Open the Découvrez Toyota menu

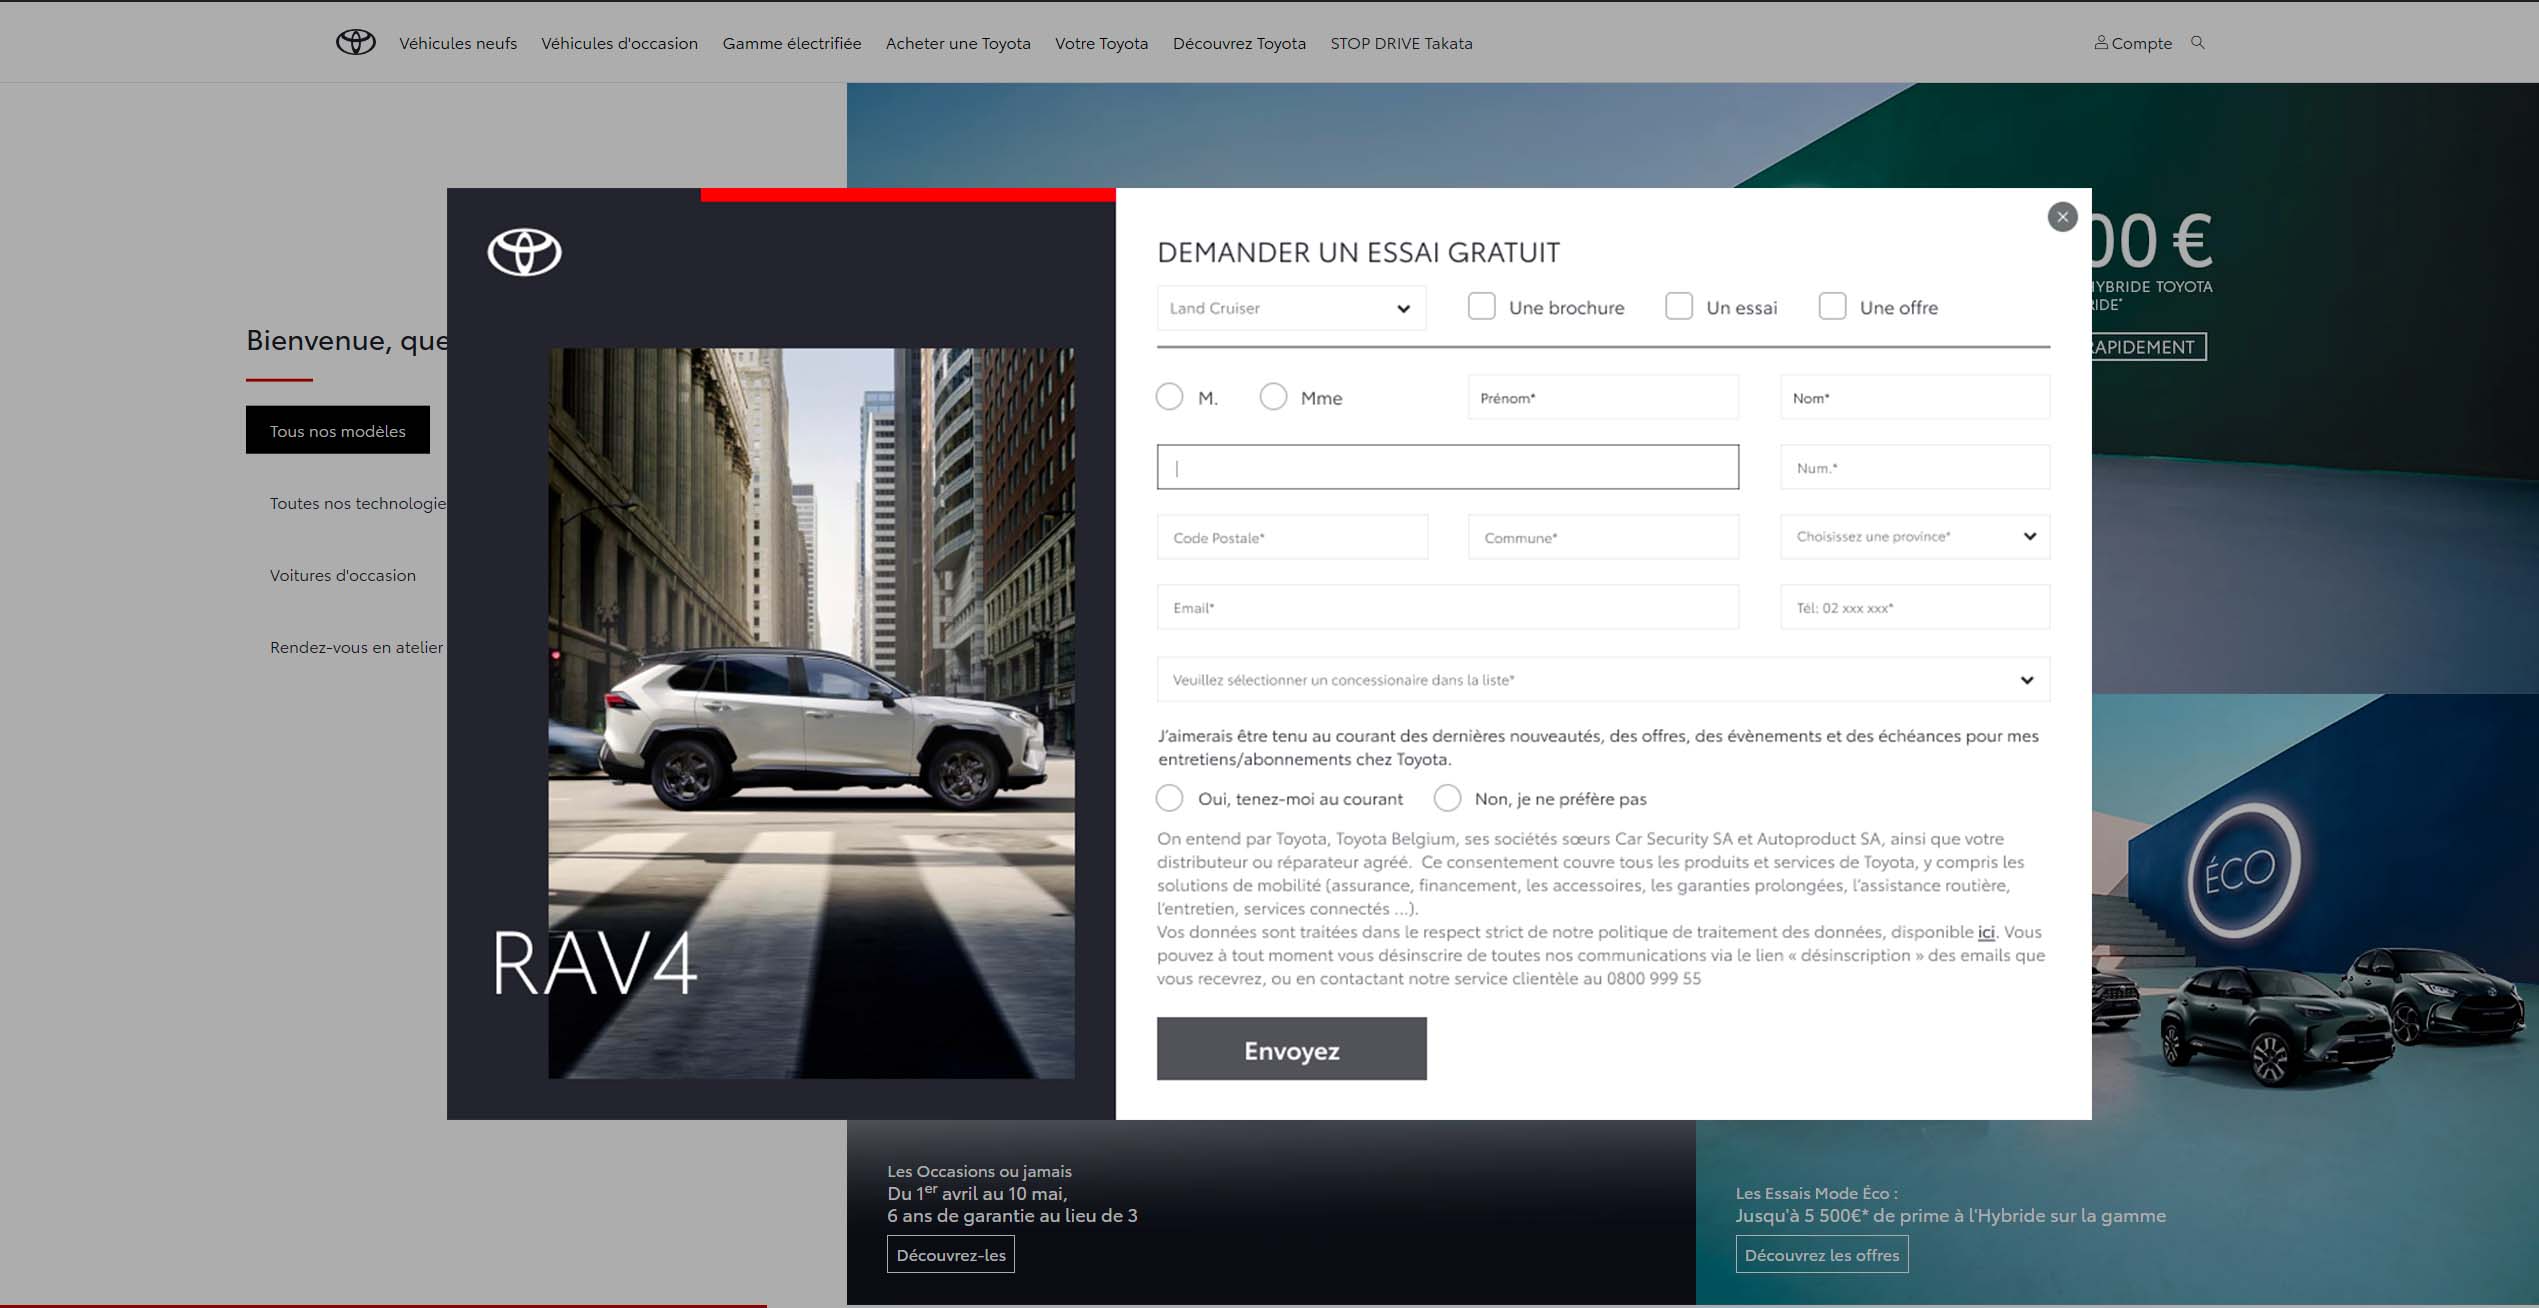pyautogui.click(x=1239, y=43)
